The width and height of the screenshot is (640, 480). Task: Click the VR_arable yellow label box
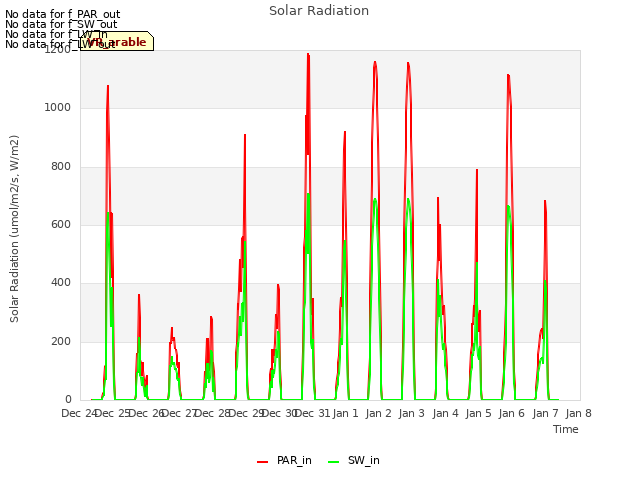117,41
